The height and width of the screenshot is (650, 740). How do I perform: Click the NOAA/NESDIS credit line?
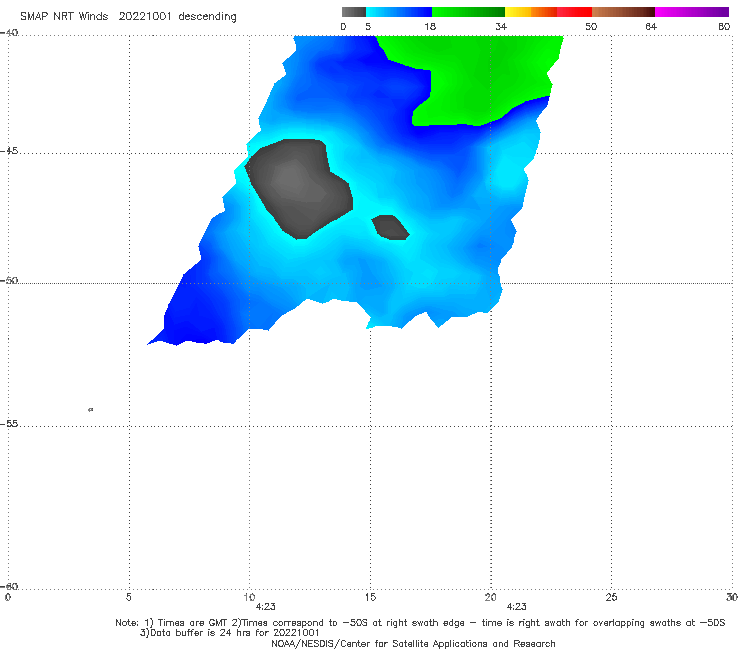(x=413, y=644)
